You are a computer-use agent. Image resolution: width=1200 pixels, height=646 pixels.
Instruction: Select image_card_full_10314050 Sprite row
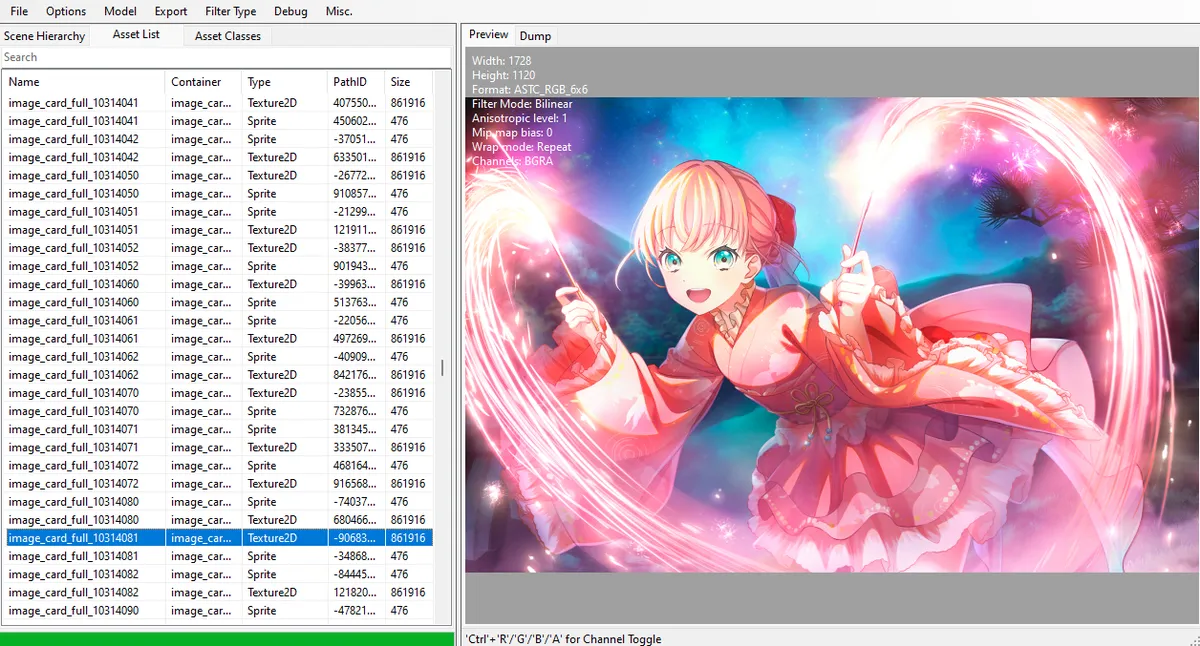tap(218, 193)
